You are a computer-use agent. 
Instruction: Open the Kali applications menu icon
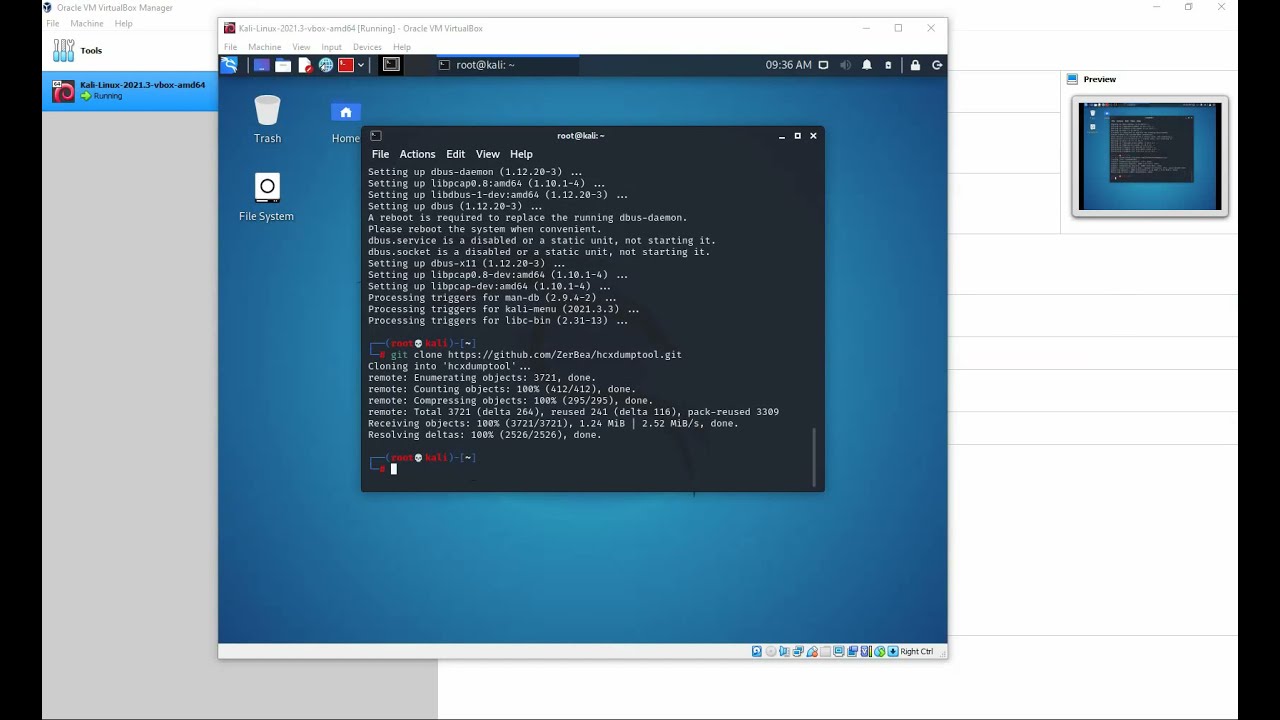[229, 65]
